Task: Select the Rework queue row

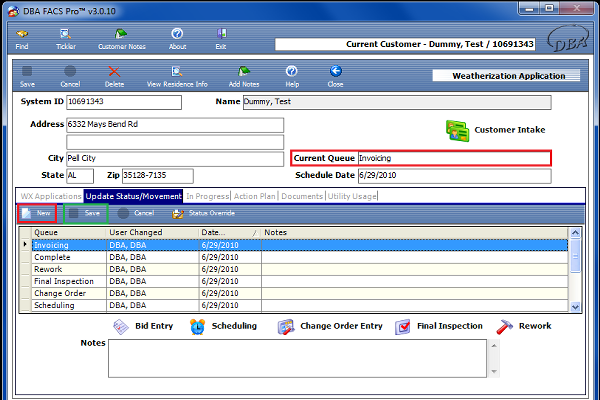Action: click(x=300, y=269)
